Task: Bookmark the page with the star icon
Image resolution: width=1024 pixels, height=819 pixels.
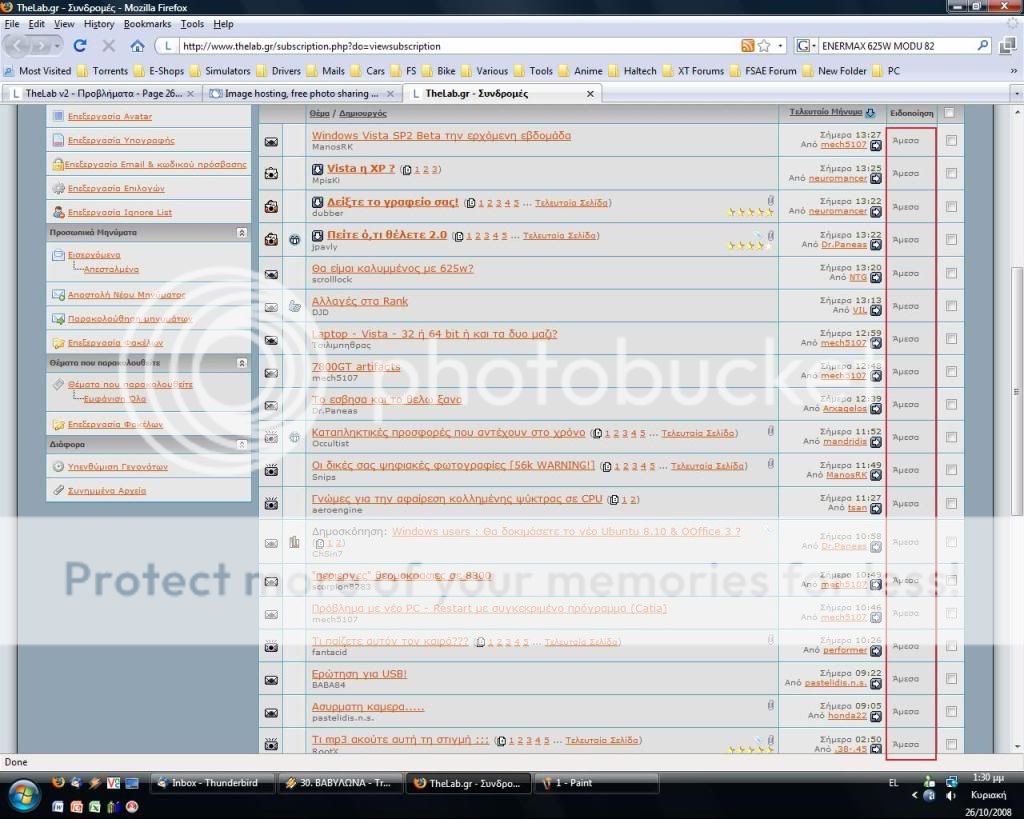Action: coord(764,46)
